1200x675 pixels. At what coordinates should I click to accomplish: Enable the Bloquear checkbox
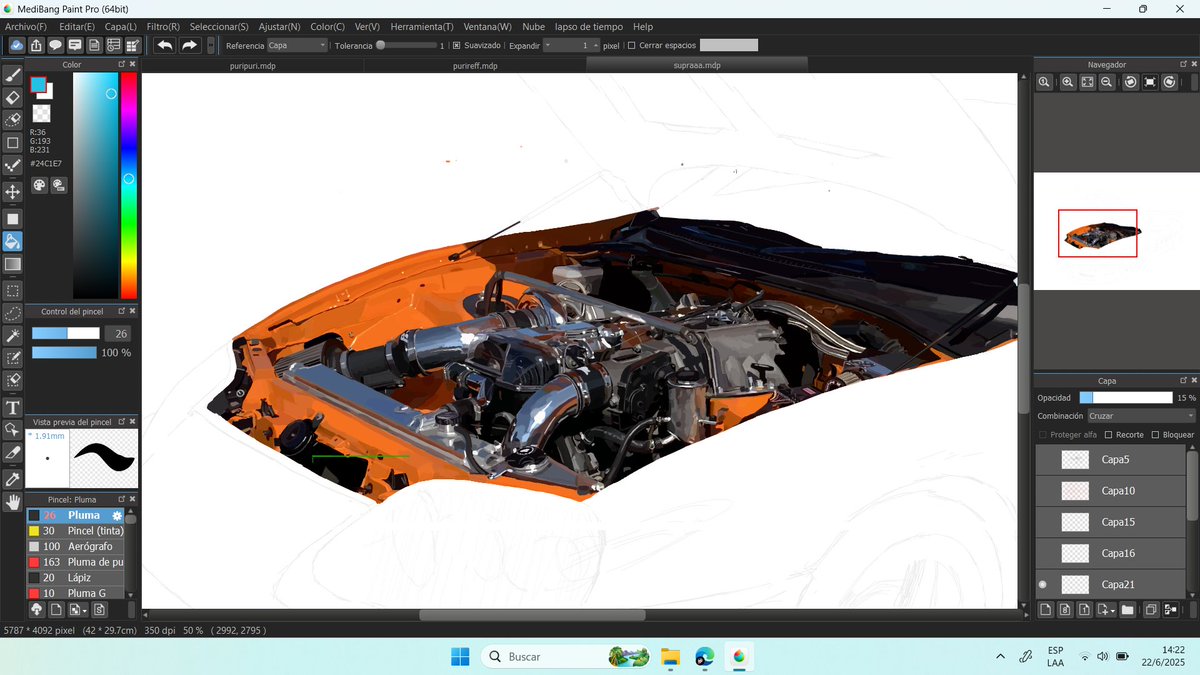pos(1155,435)
